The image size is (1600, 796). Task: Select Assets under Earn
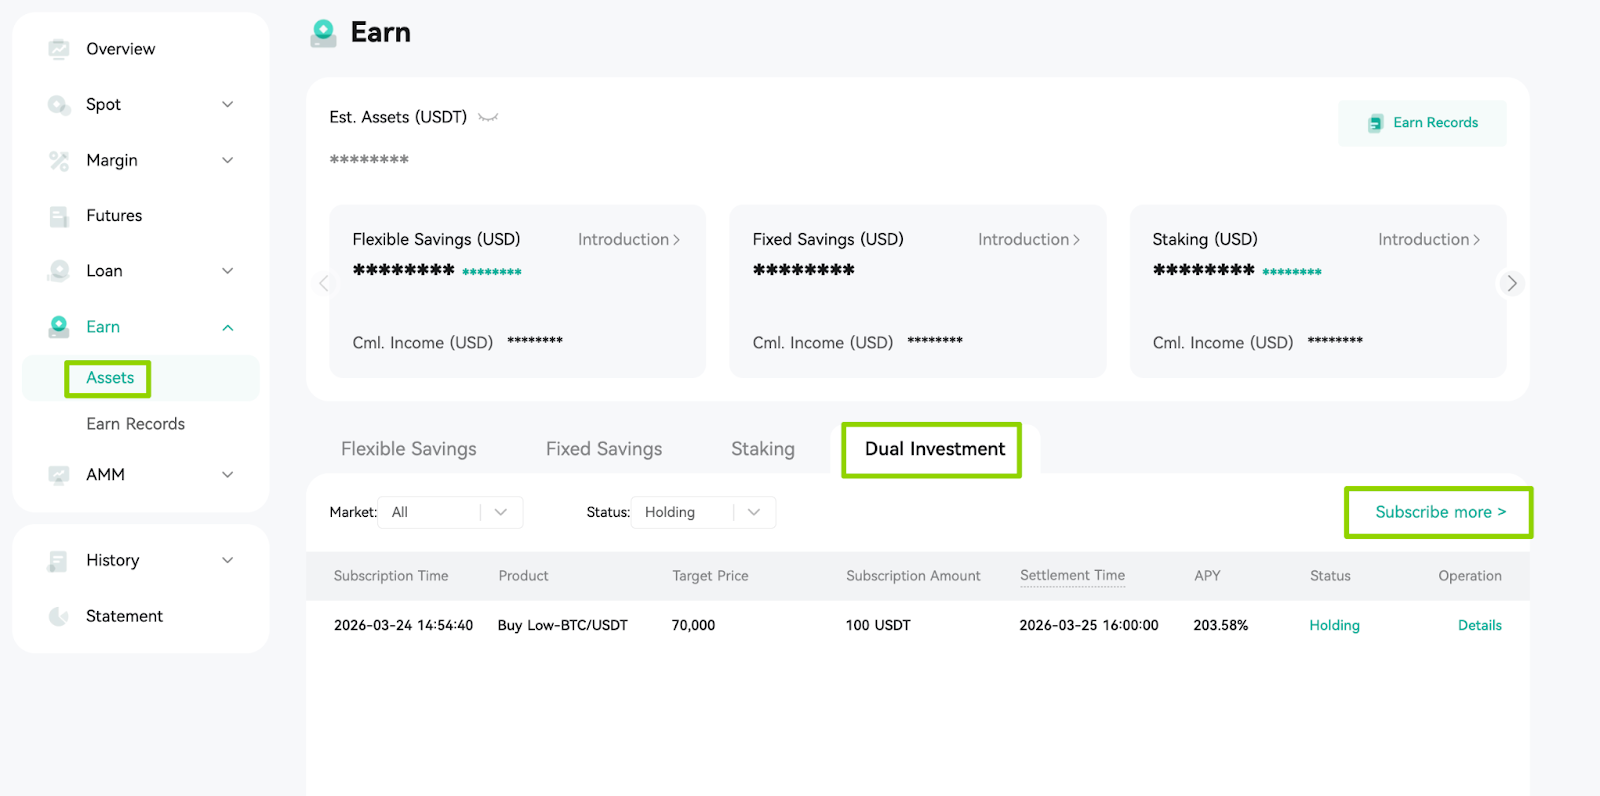[x=110, y=378]
